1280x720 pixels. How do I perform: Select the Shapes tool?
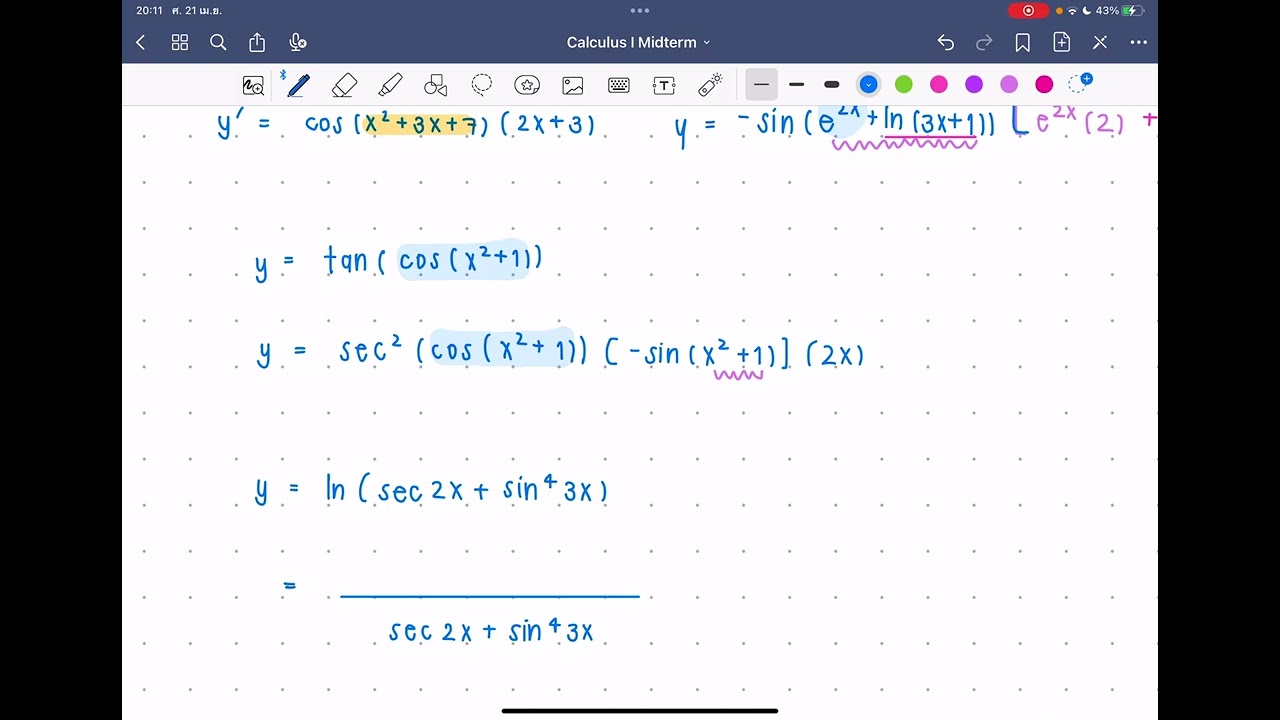436,85
